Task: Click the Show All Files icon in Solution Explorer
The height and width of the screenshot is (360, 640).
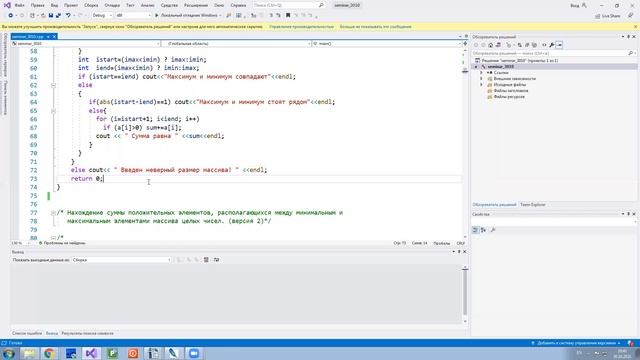Action: tap(534, 45)
